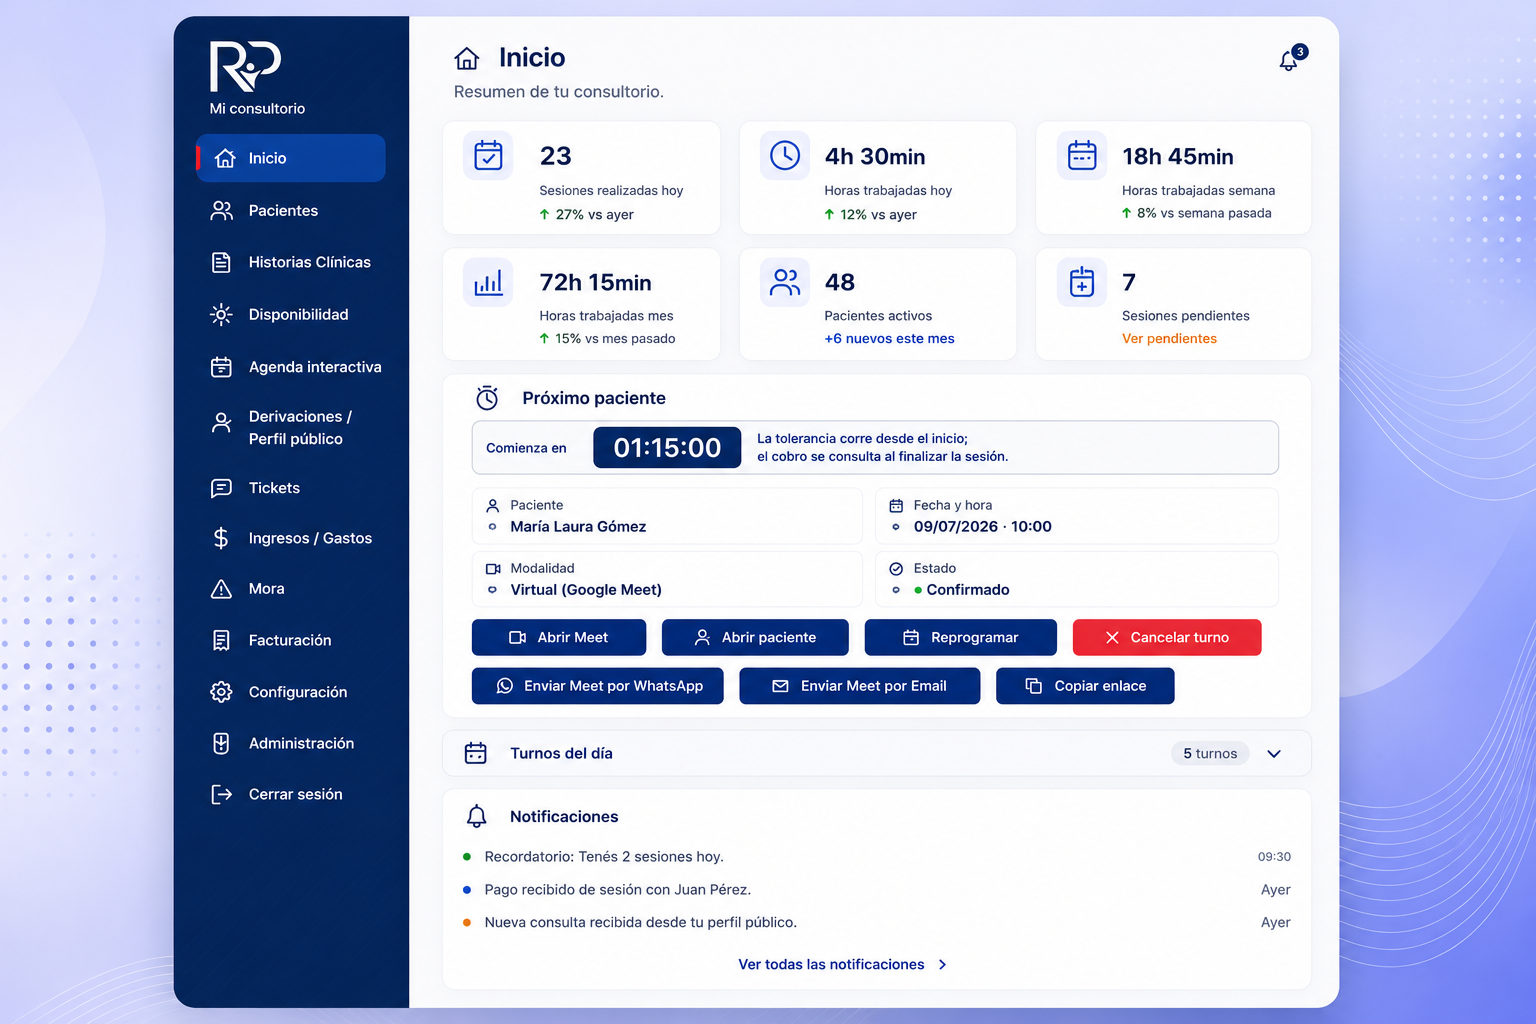1536x1024 pixels.
Task: Click the Pacientes sidebar icon
Action: point(221,210)
